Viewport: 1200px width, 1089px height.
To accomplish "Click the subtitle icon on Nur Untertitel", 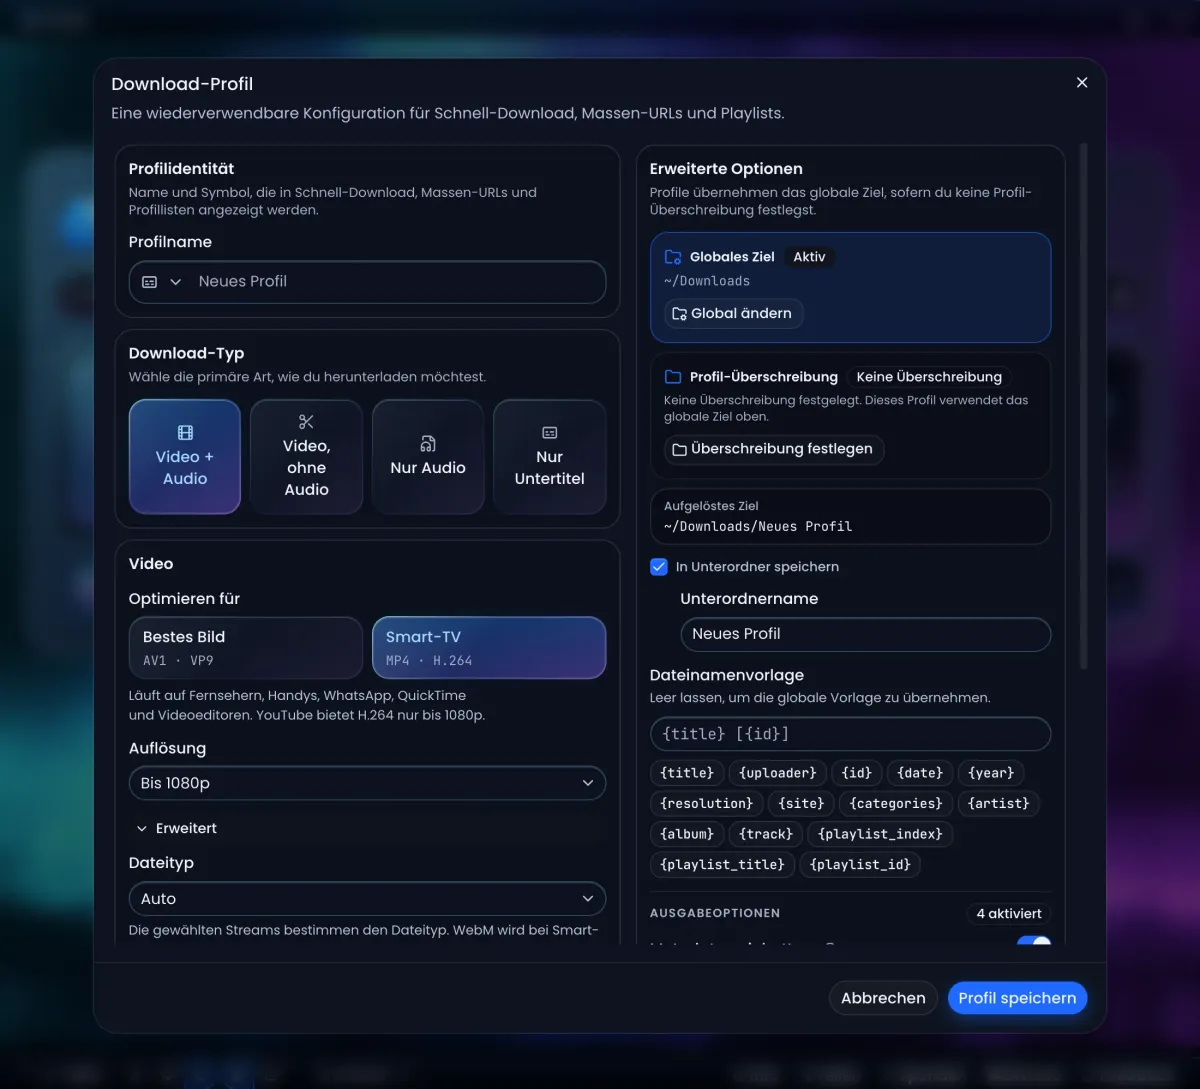I will coord(549,433).
